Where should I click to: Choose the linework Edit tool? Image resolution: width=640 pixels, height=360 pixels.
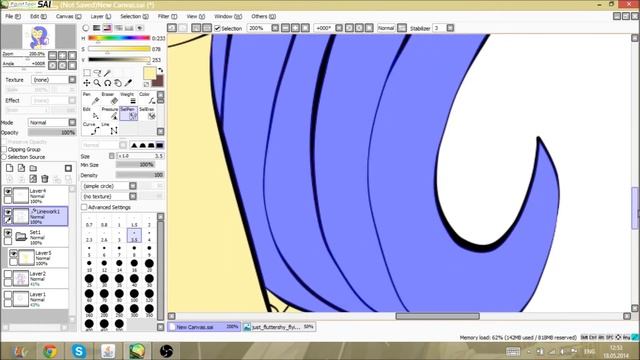(x=90, y=113)
